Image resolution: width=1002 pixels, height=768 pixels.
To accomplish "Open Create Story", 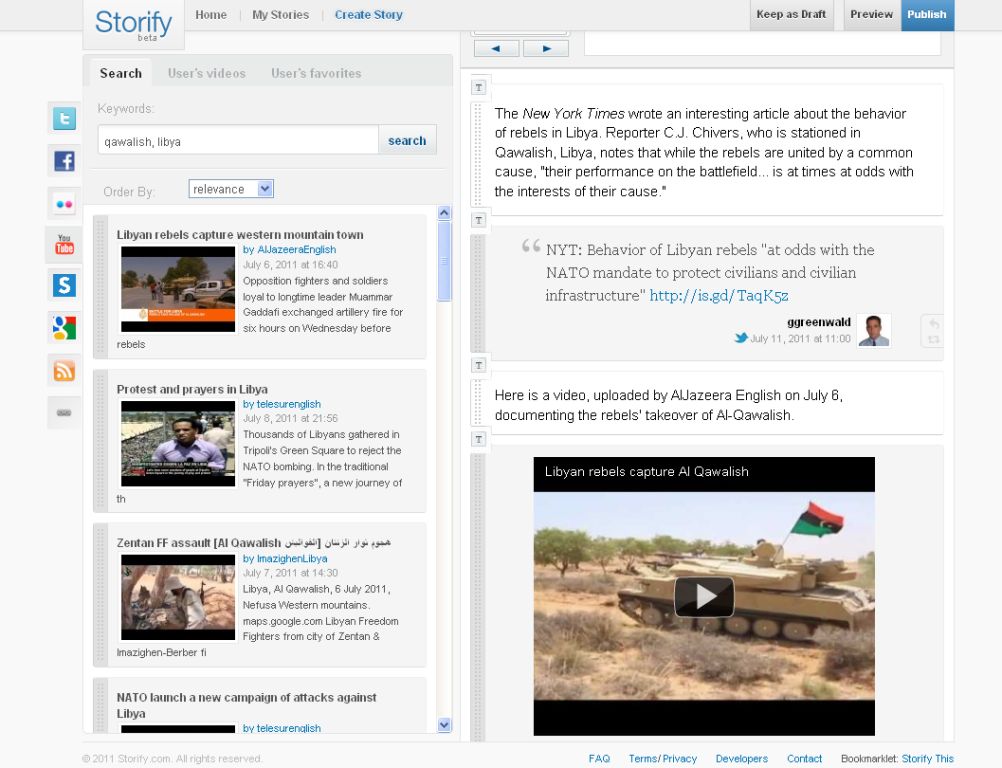I will (369, 15).
